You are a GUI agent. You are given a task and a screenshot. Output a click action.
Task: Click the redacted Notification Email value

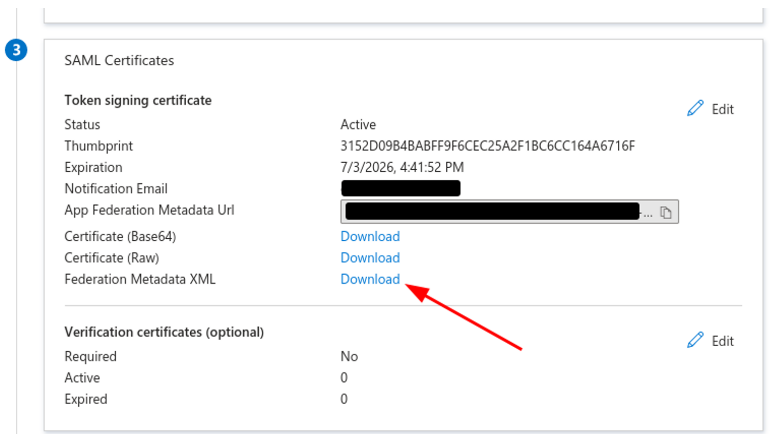[x=400, y=188]
